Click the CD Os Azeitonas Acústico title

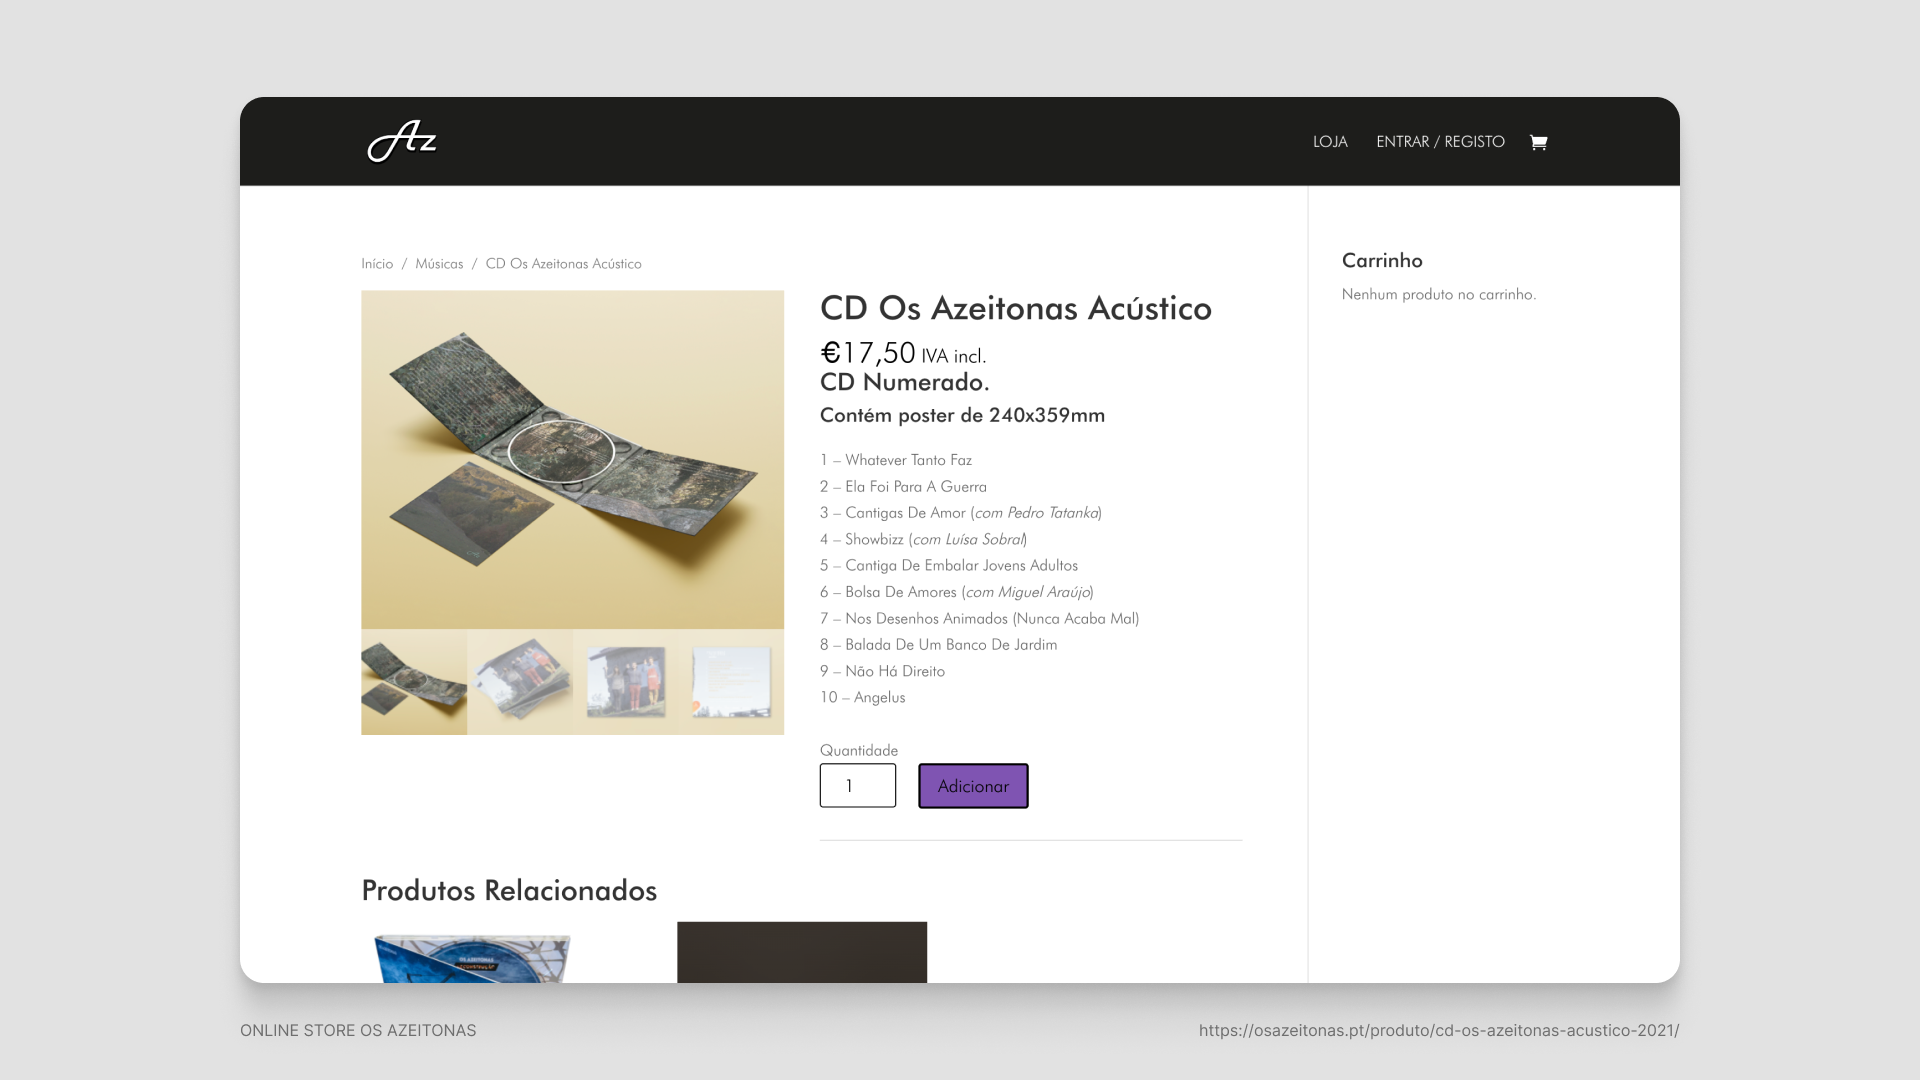coord(1016,308)
